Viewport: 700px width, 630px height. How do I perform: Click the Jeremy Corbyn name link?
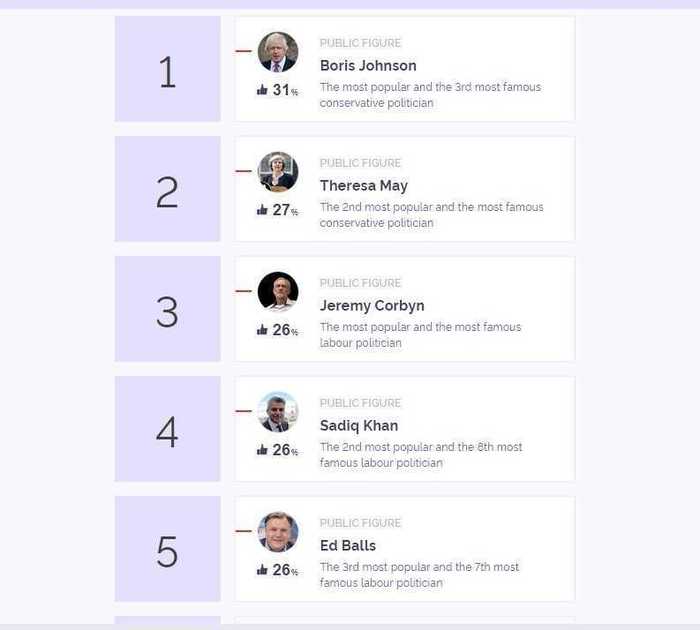tap(372, 306)
